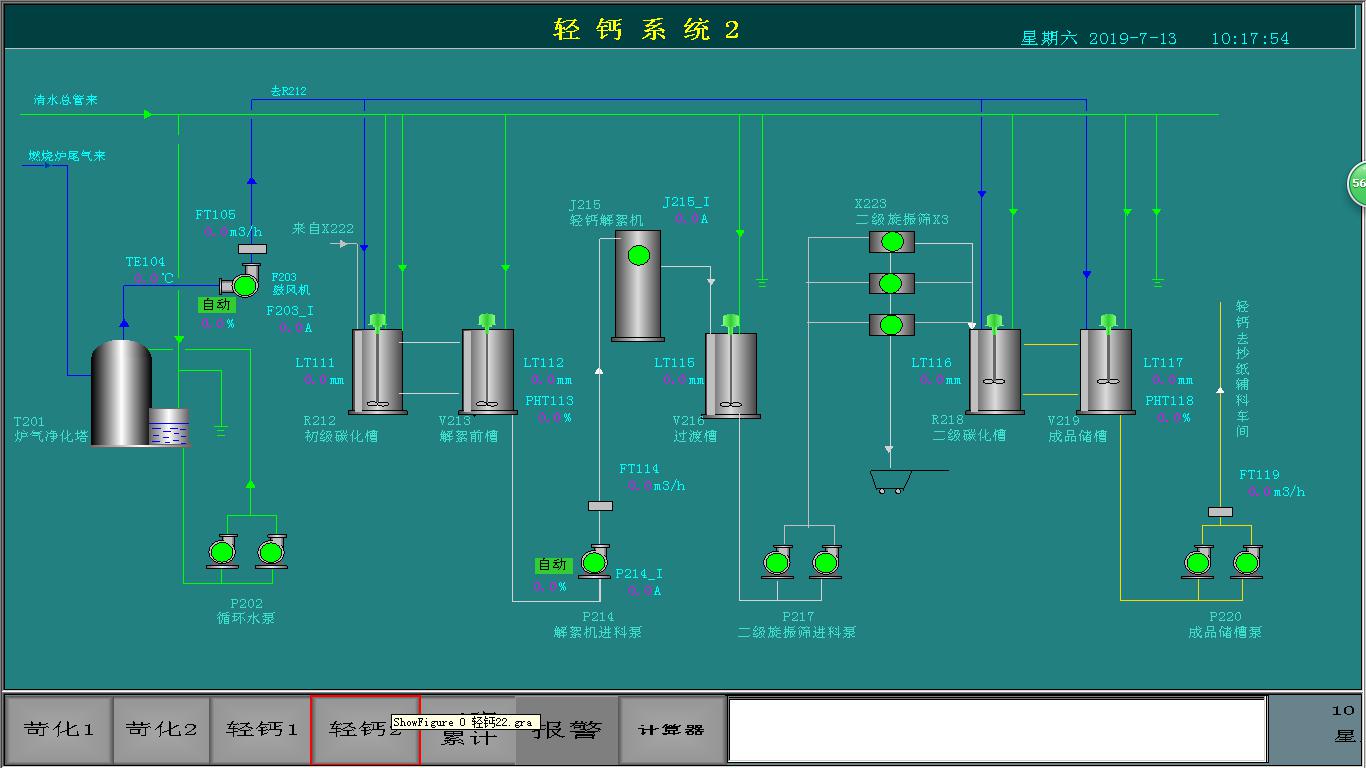Viewport: 1366px width, 768px height.
Task: Switch to the 轻钙2 screen
Action: (365, 730)
